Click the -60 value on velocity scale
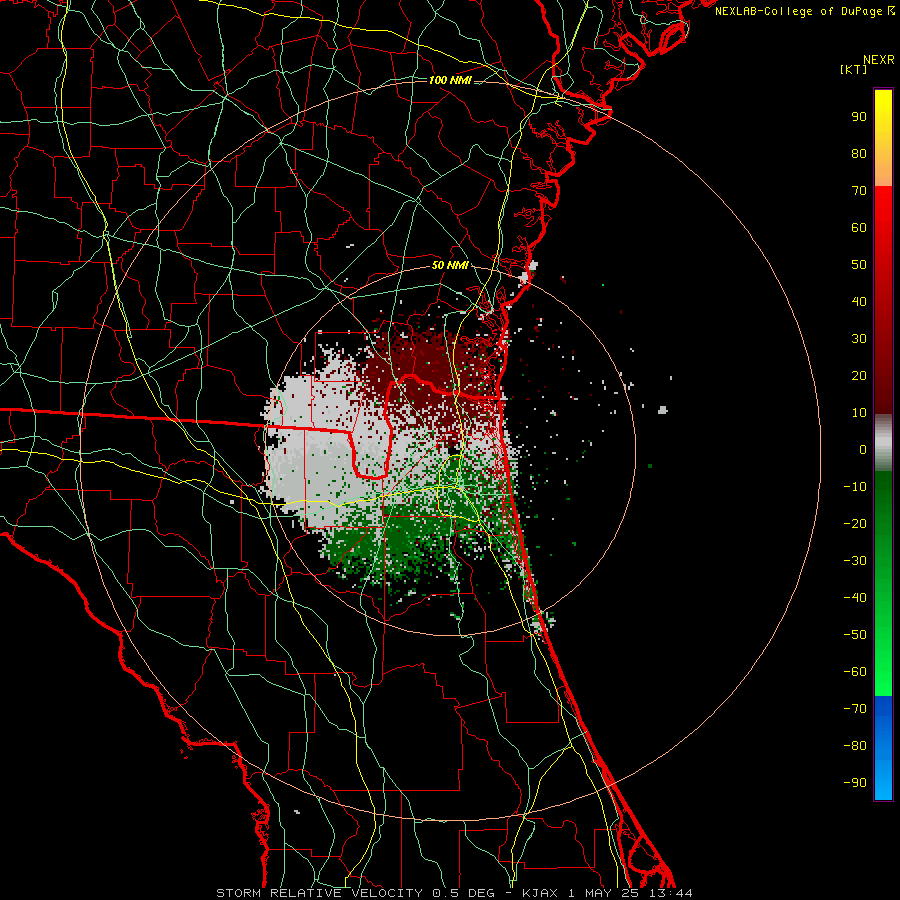This screenshot has width=900, height=900. click(855, 672)
